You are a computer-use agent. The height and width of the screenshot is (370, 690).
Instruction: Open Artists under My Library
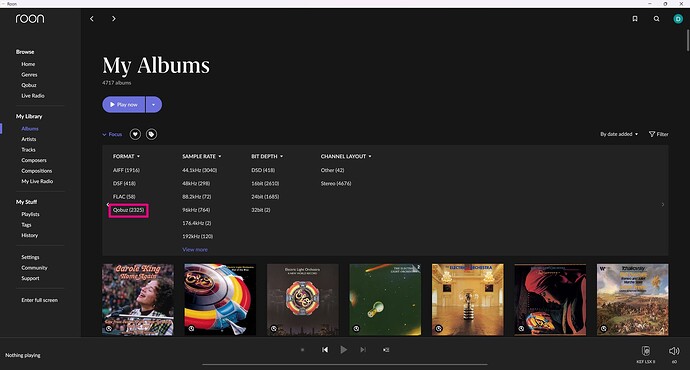tap(29, 139)
